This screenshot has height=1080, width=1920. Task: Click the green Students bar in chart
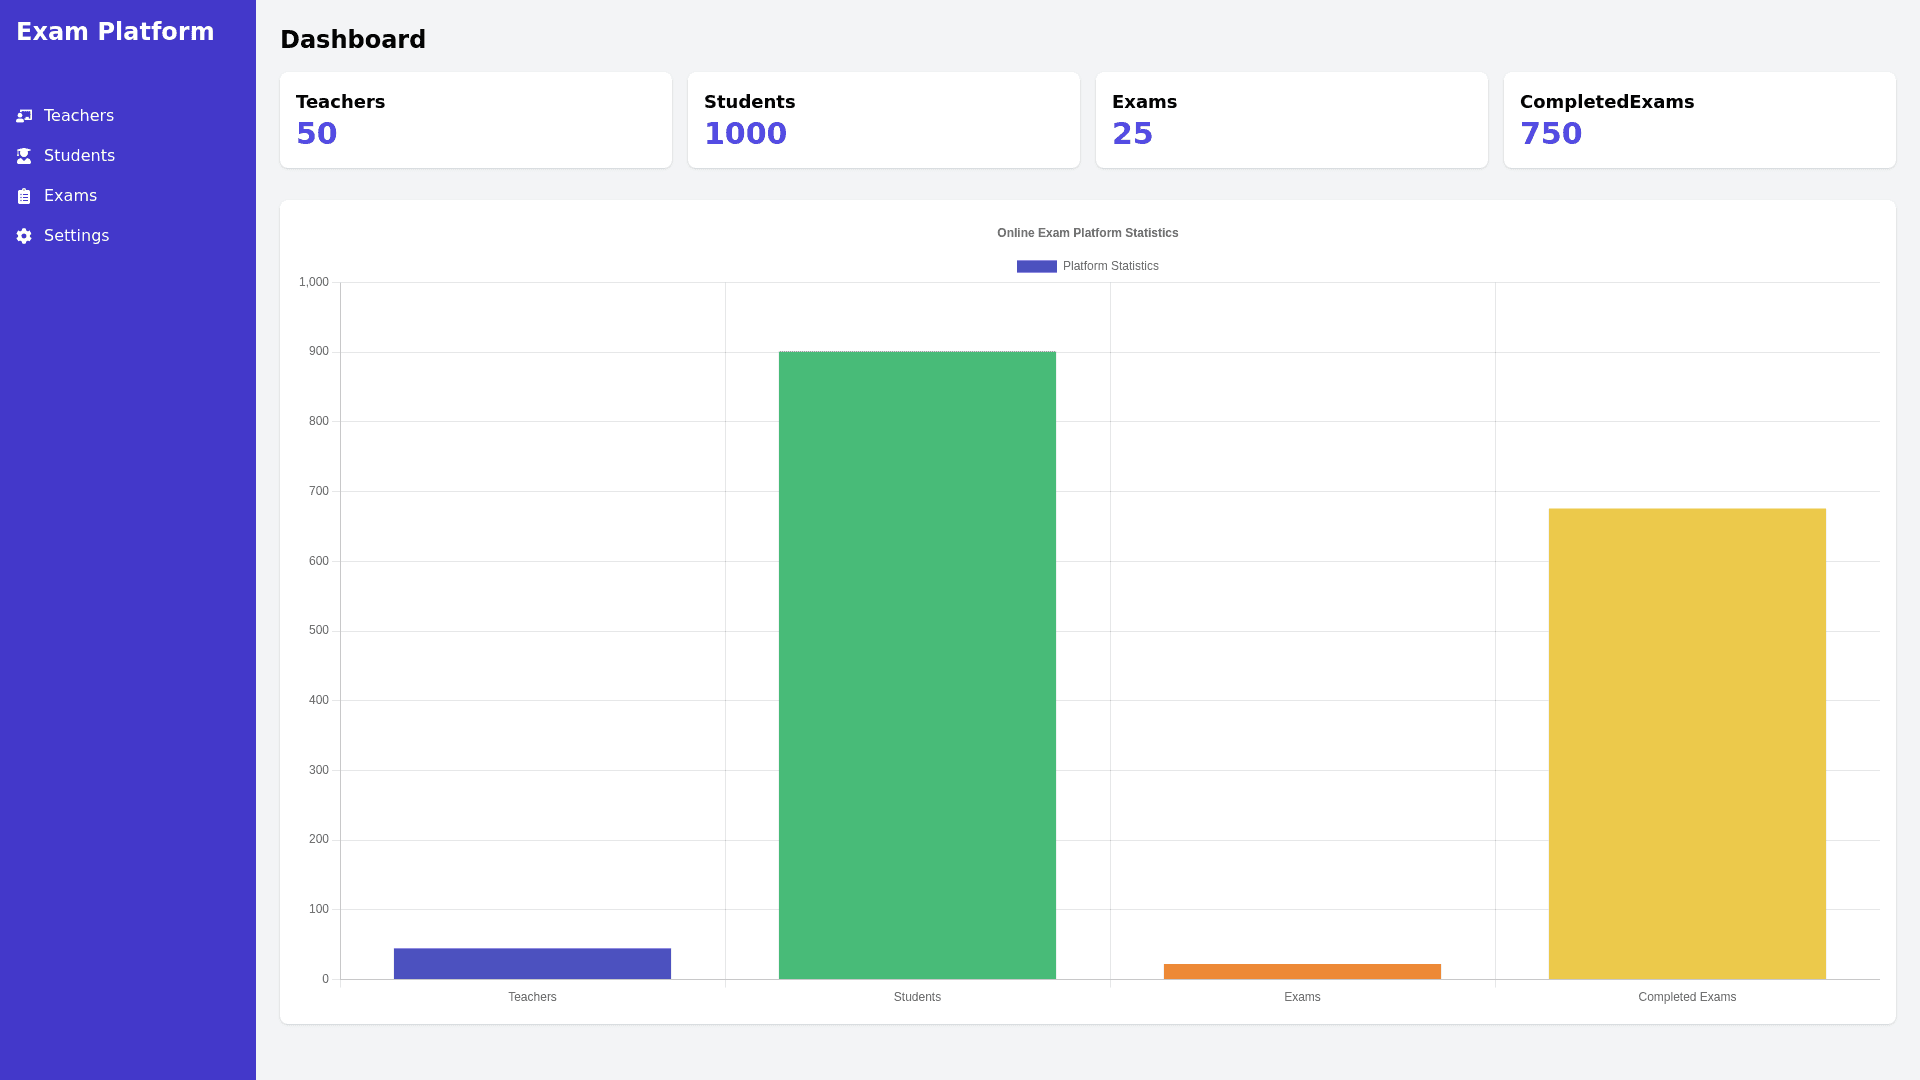click(x=917, y=665)
